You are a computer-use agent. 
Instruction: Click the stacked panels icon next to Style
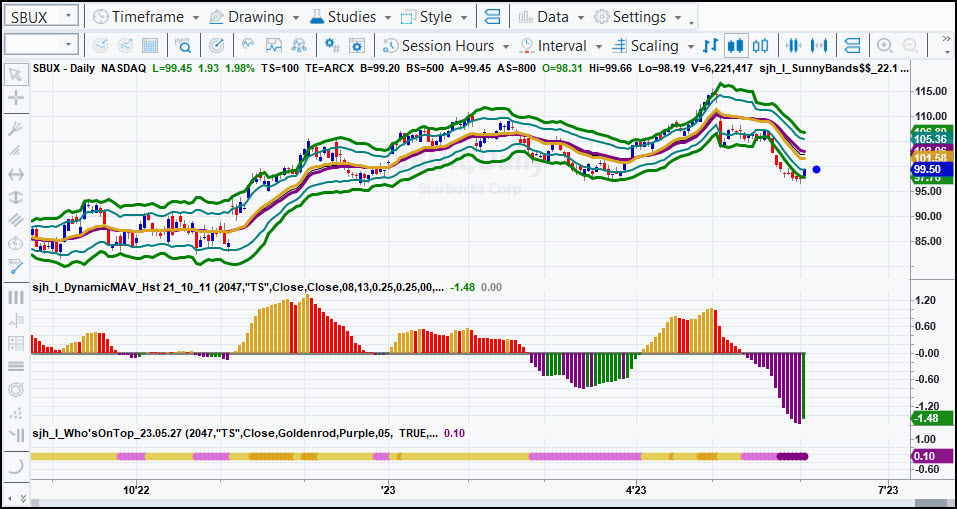point(492,16)
